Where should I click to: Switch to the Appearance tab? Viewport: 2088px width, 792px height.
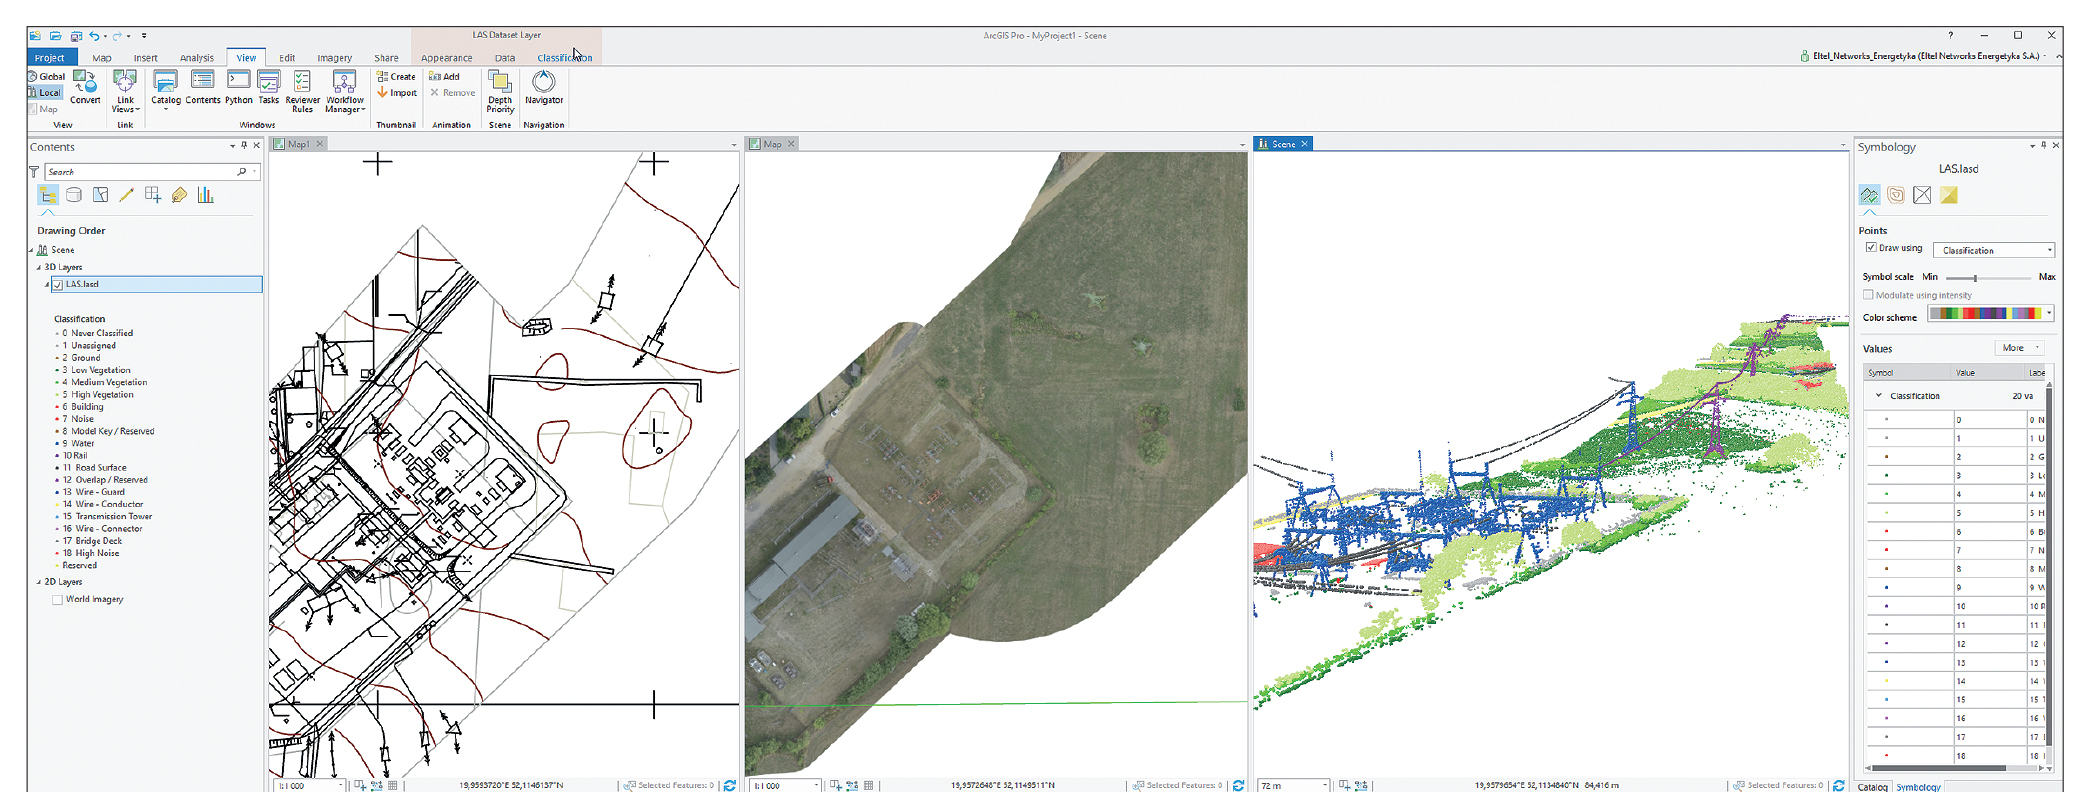[447, 58]
